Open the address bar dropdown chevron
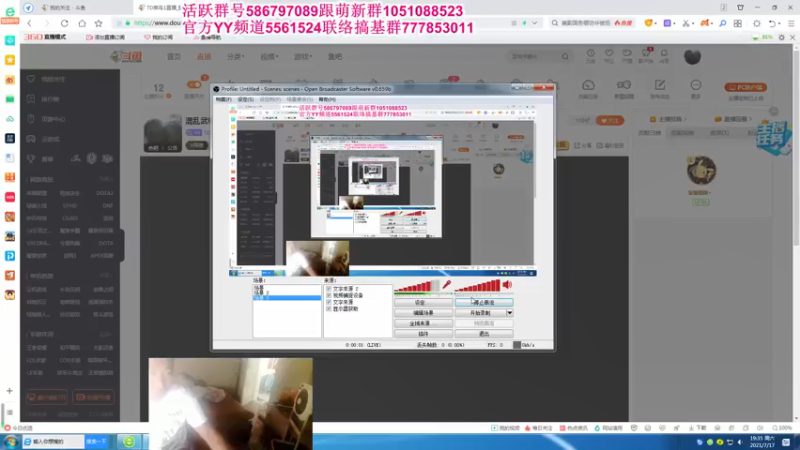This screenshot has width=800, height=450. point(534,23)
